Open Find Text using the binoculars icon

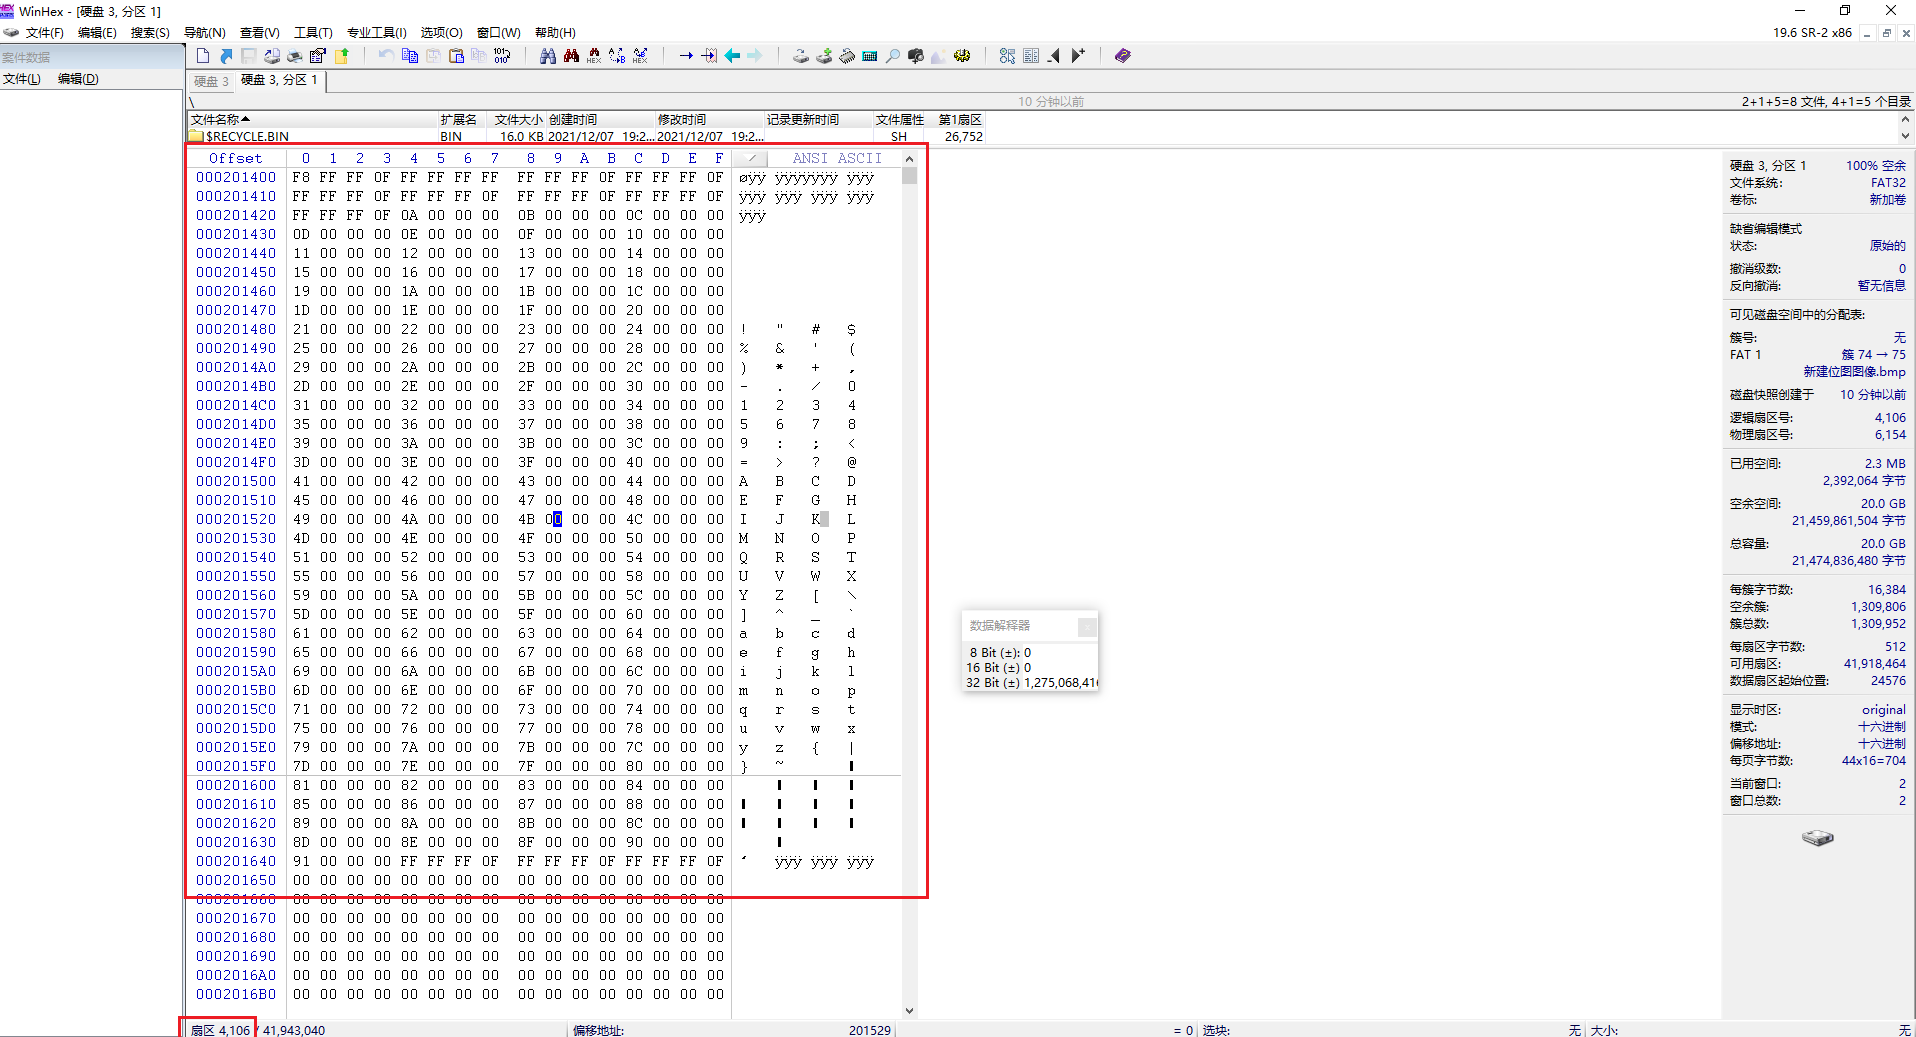point(548,56)
